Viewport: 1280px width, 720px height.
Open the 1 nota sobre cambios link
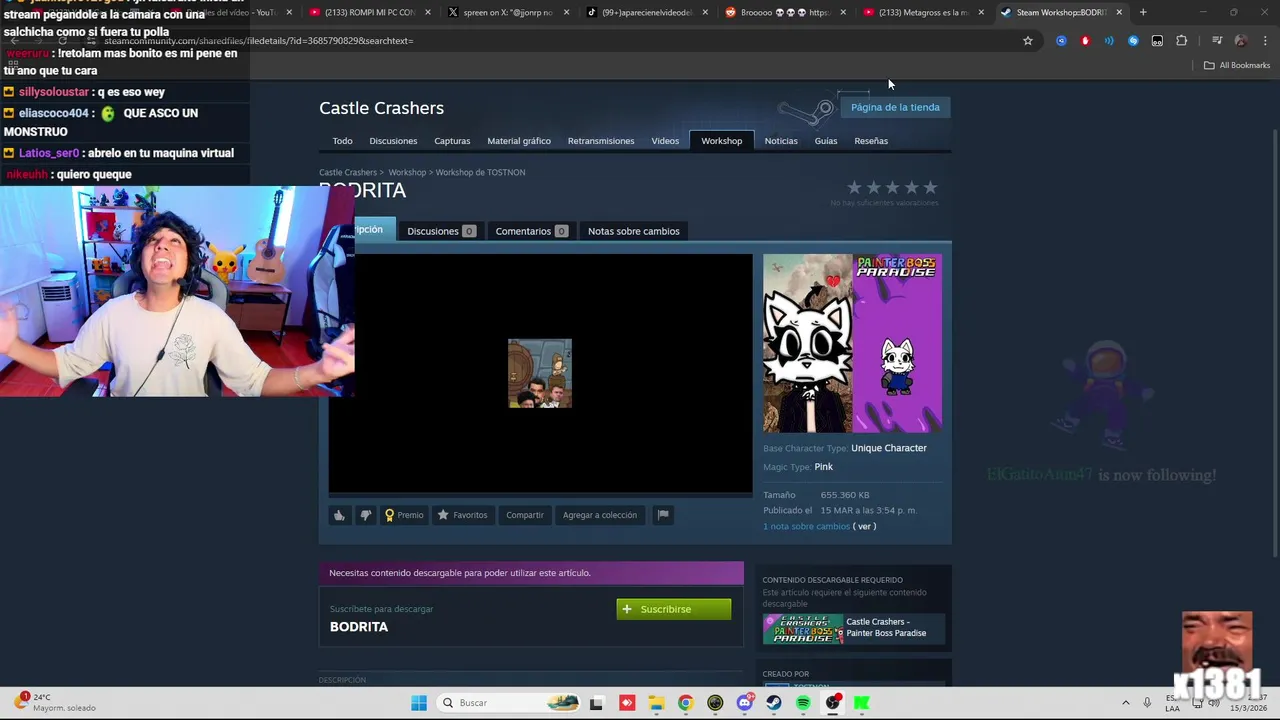(806, 526)
